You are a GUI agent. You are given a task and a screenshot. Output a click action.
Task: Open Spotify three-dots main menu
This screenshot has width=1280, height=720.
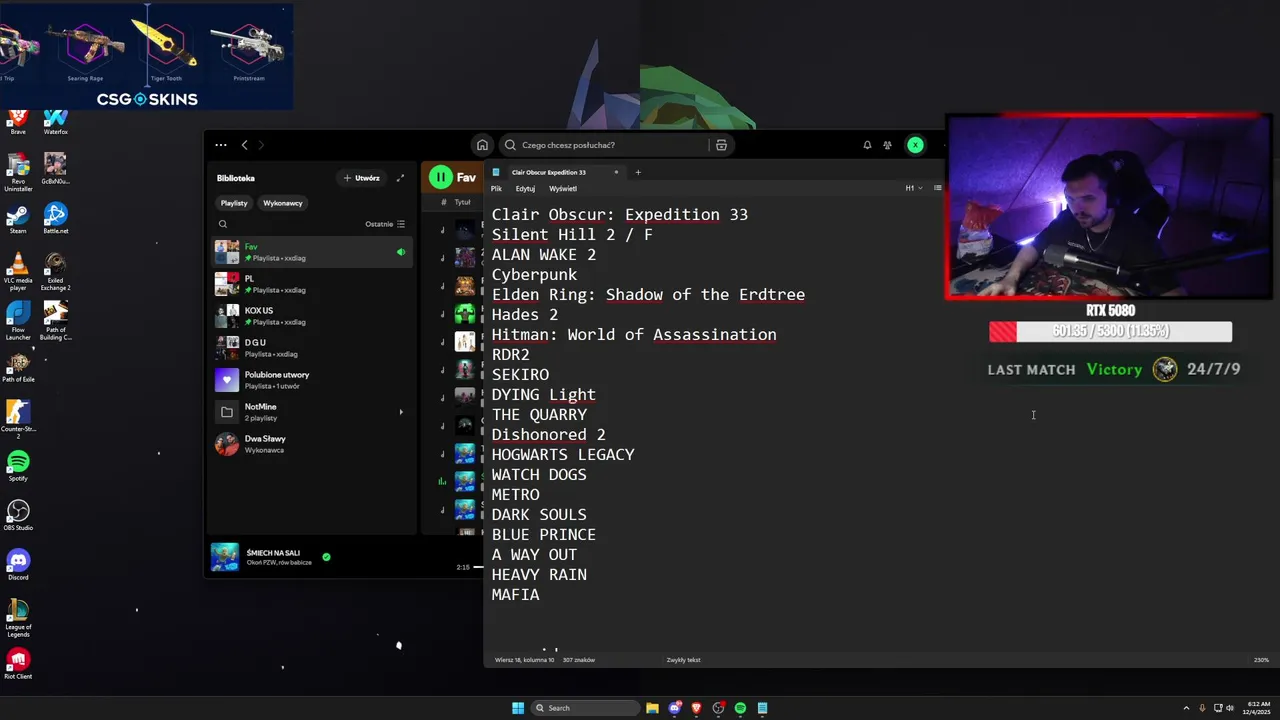[x=221, y=145]
